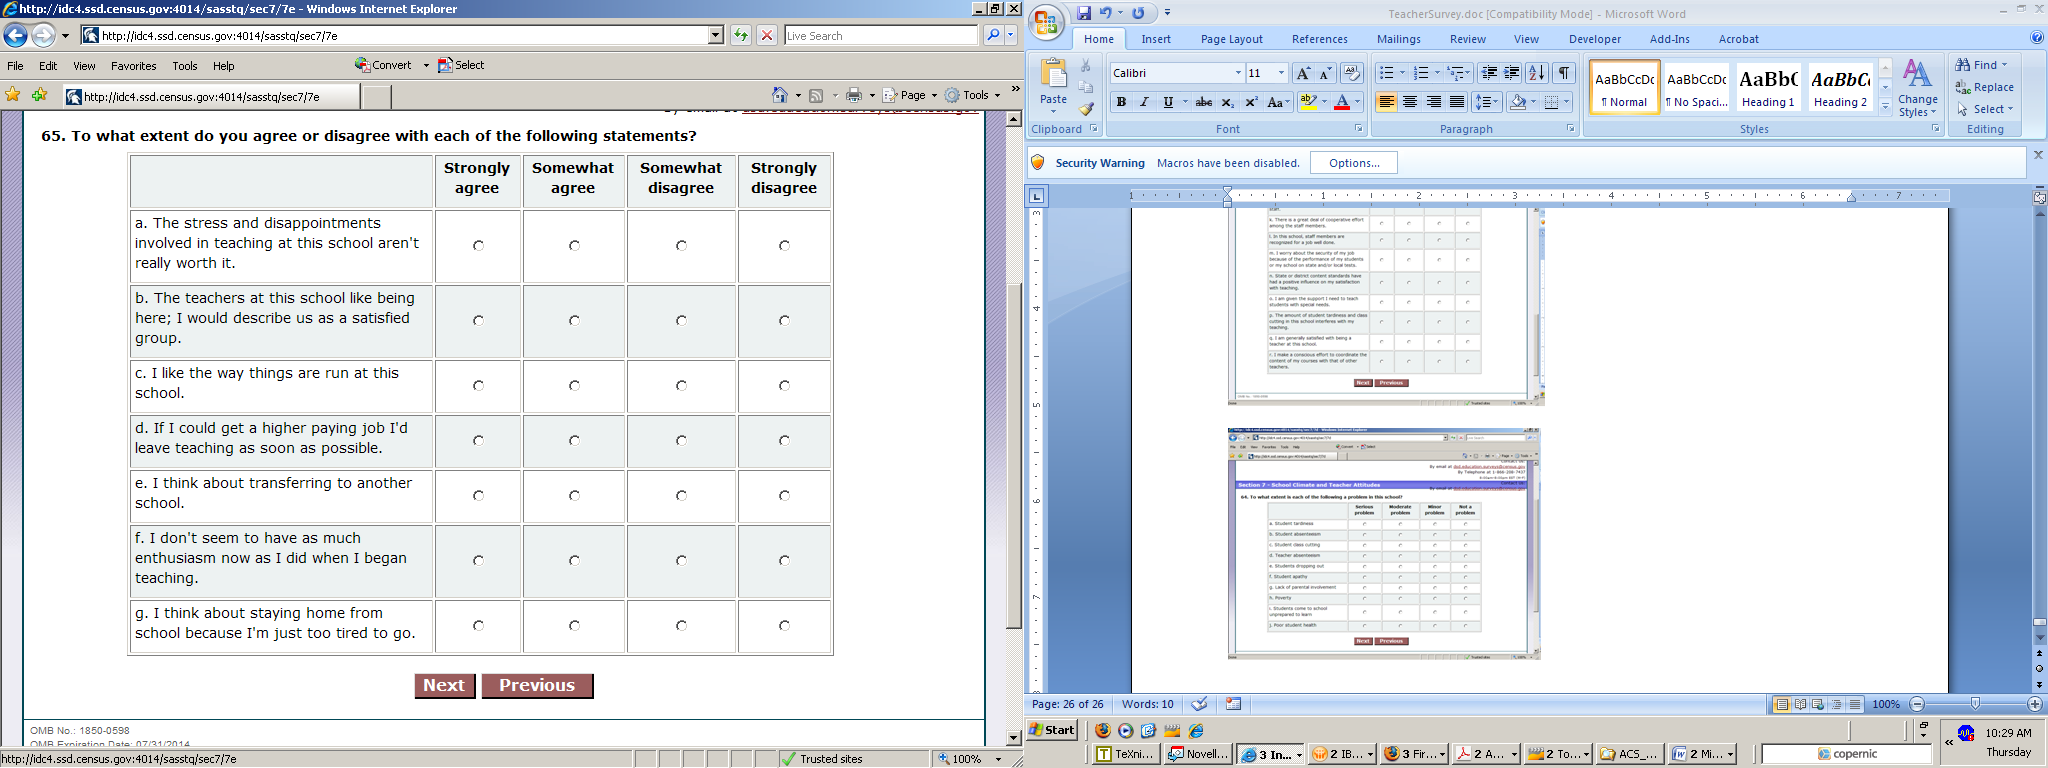Click Decrease Indent in Word's Paragraph group

[1489, 73]
